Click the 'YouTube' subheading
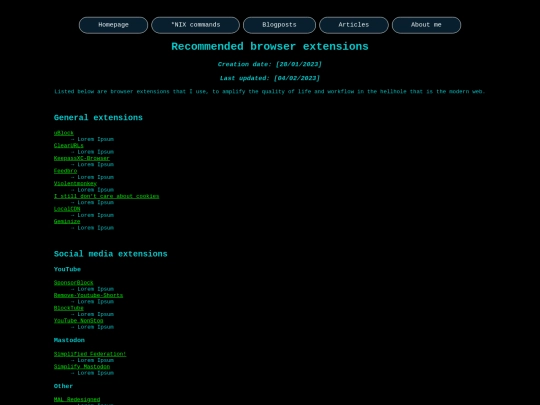Screen dimensions: 540x405 pos(67,269)
